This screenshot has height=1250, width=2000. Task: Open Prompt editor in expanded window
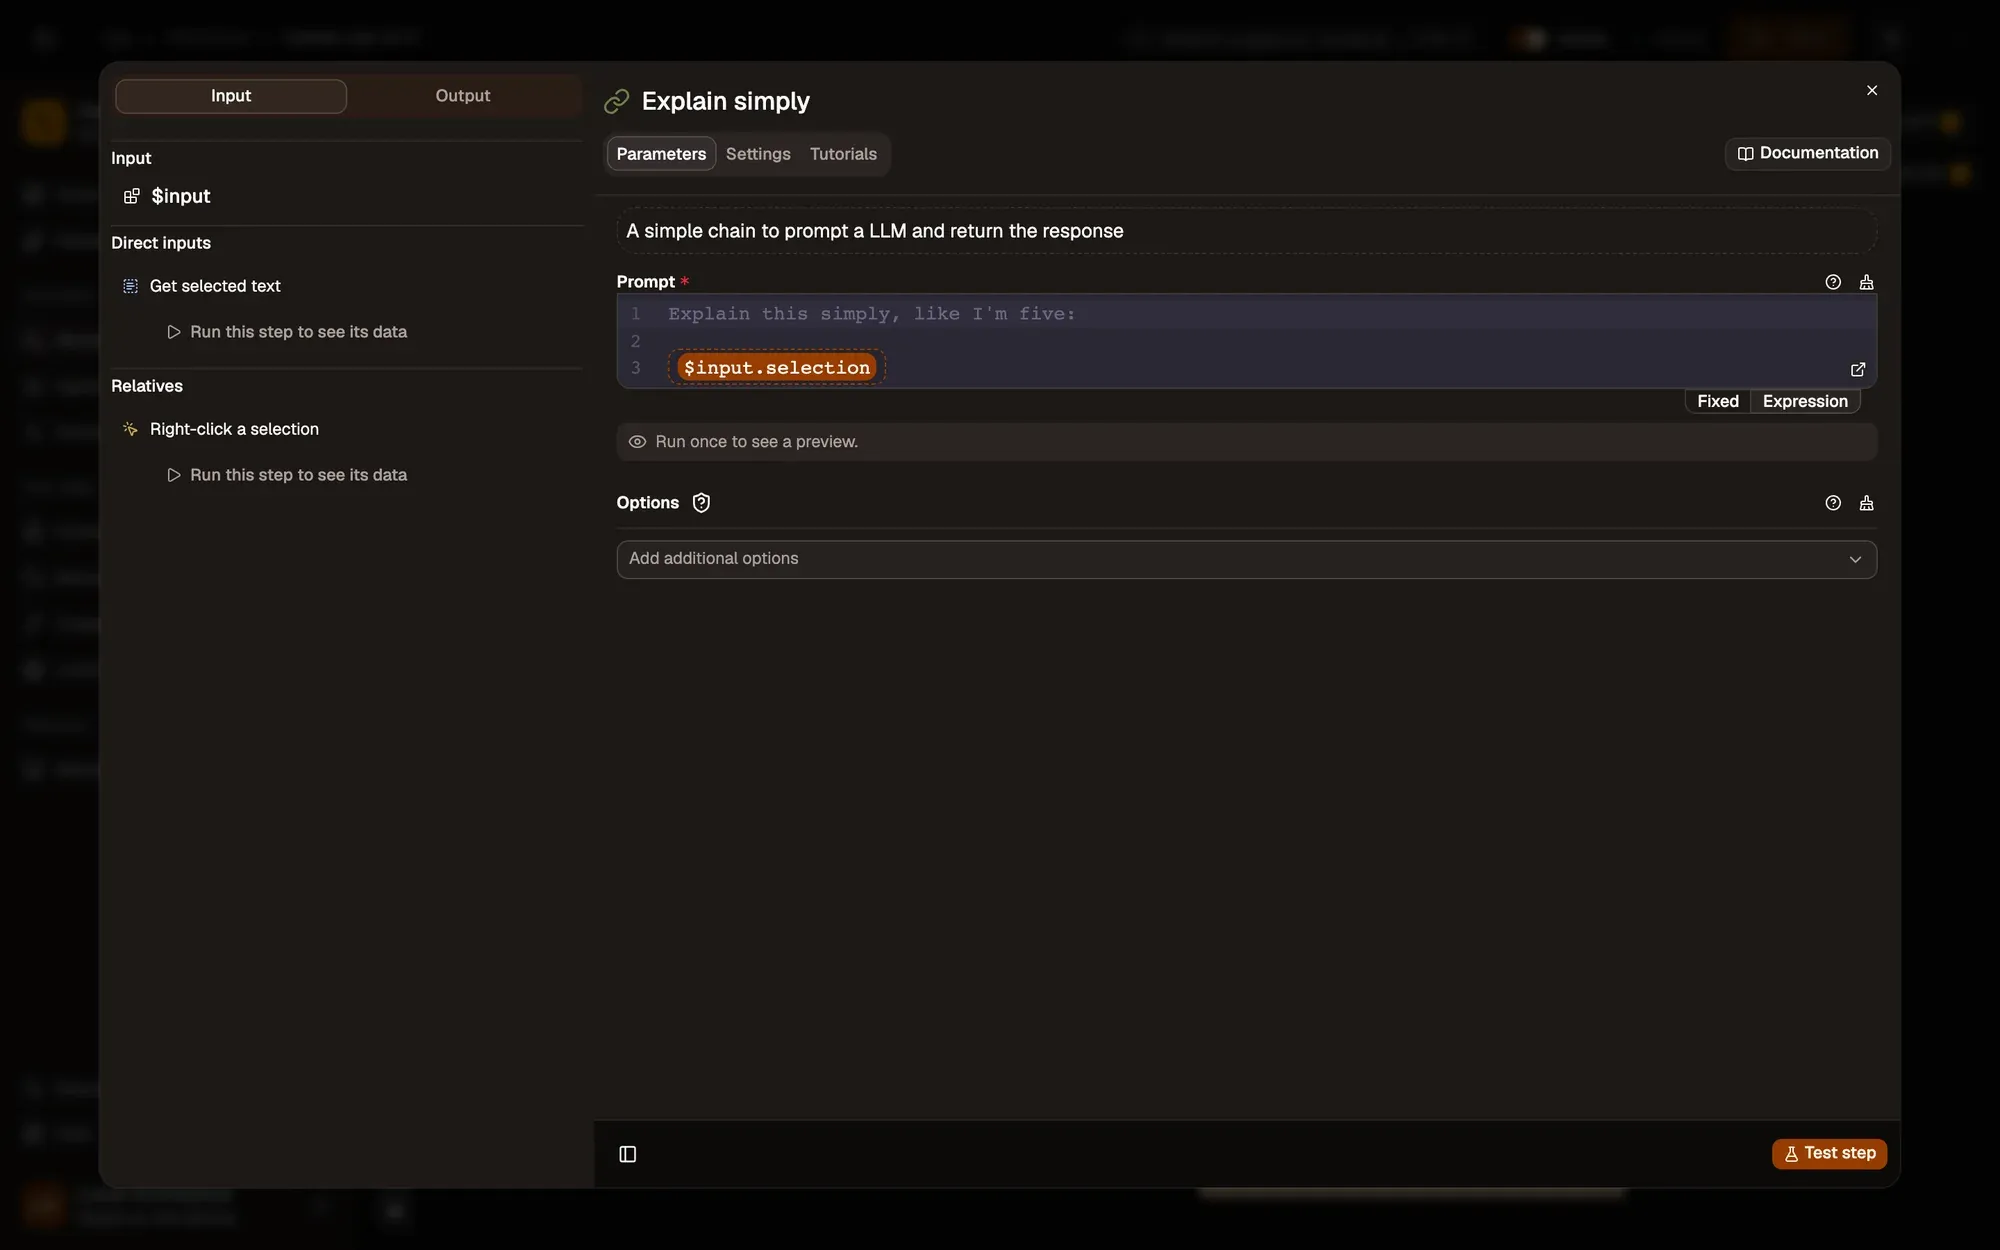(1858, 369)
